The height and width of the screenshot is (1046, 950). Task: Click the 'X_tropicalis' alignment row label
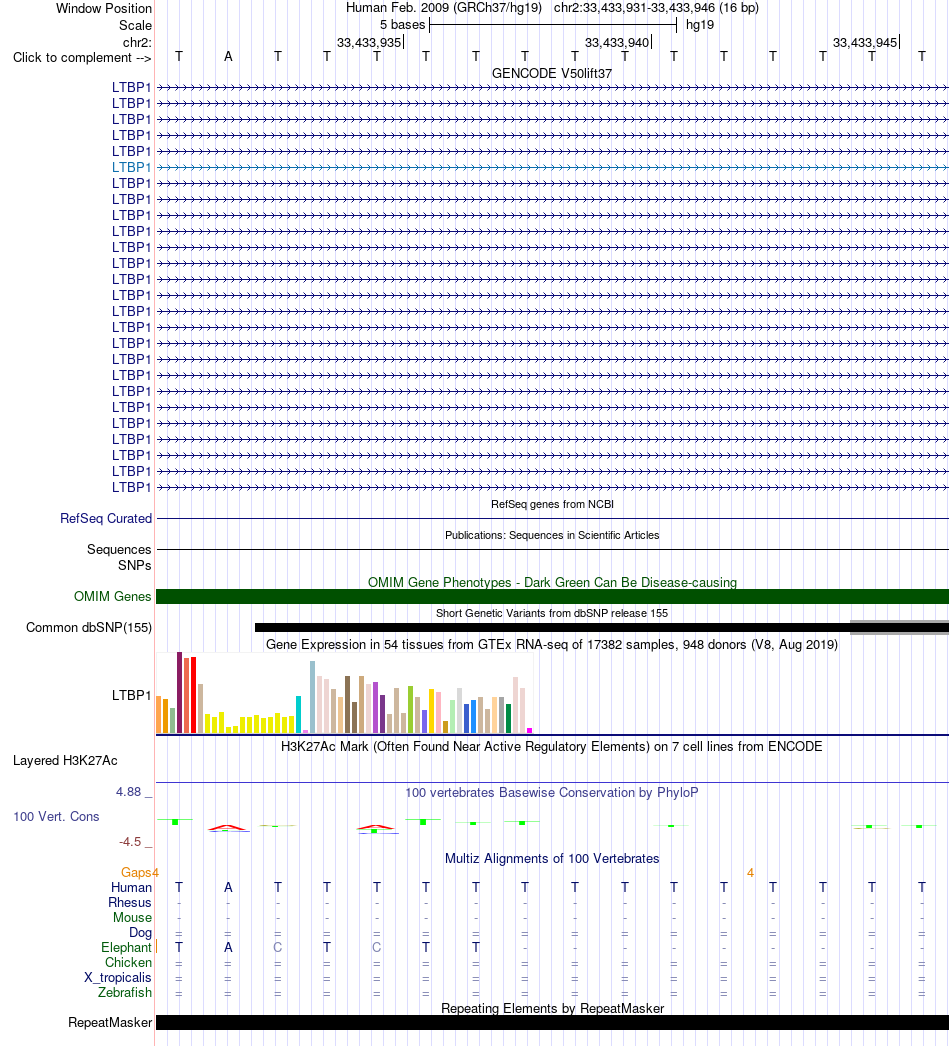[x=118, y=977]
